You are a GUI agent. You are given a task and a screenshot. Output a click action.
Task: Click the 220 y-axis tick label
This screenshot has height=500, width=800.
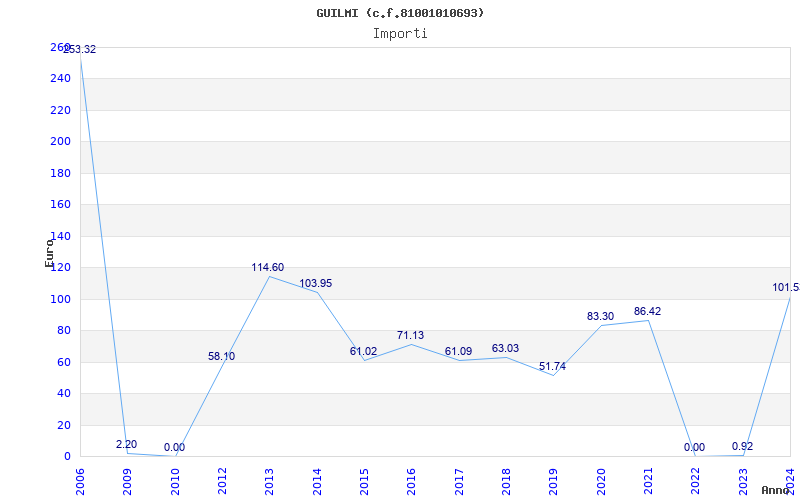pos(60,110)
